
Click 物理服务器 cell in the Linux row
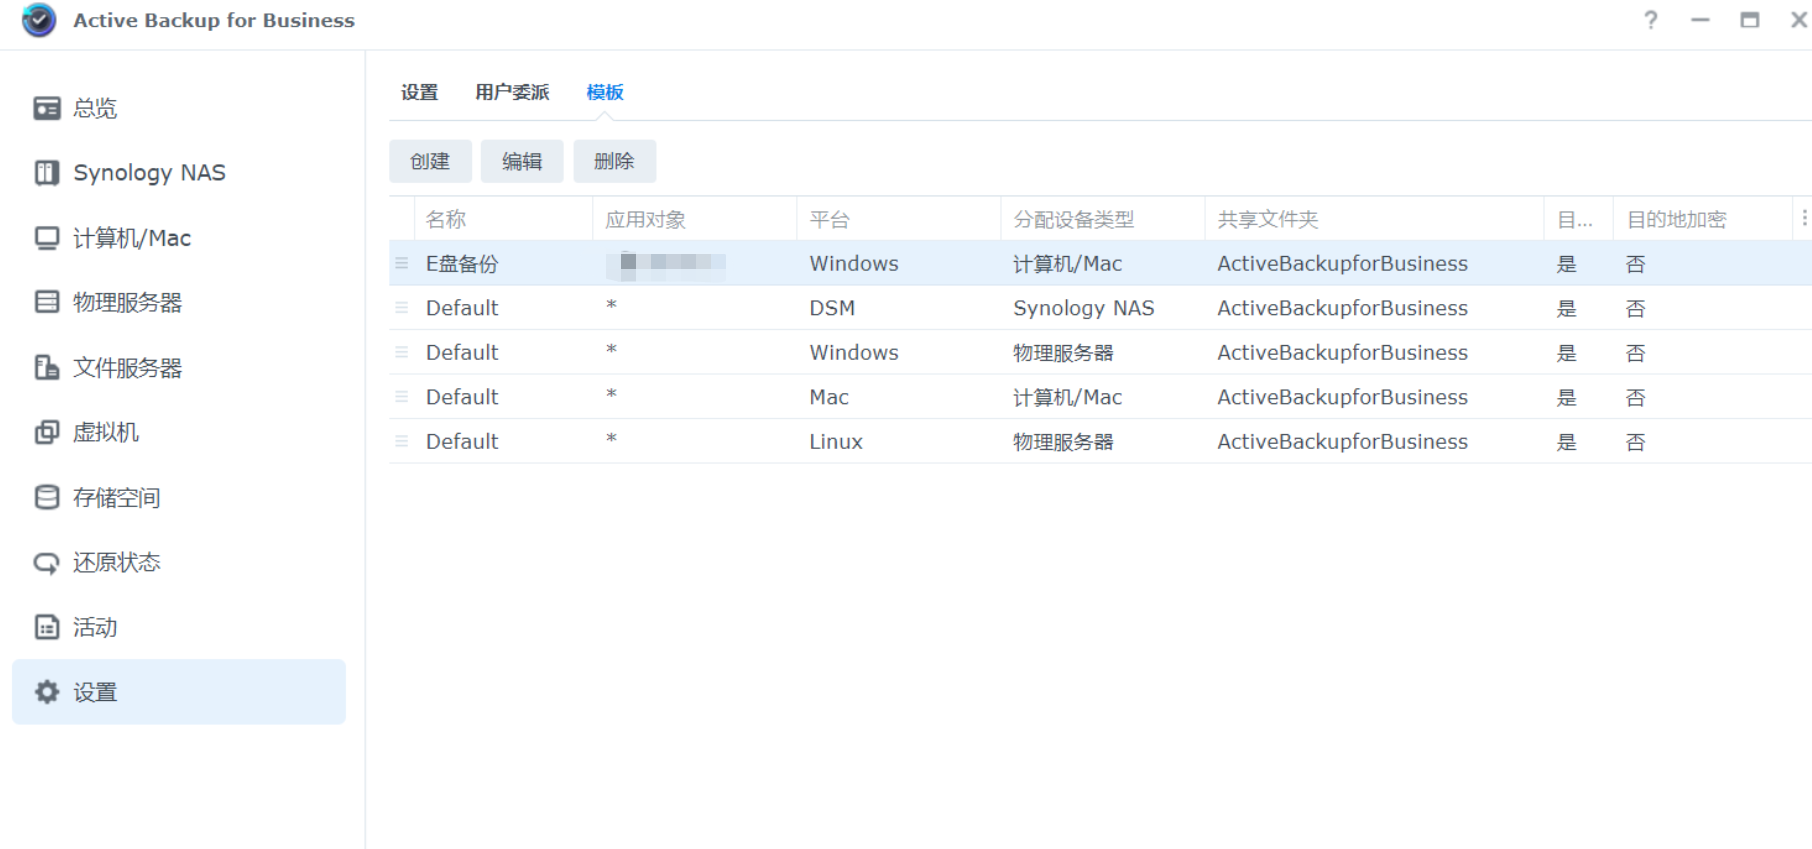[x=1063, y=441]
